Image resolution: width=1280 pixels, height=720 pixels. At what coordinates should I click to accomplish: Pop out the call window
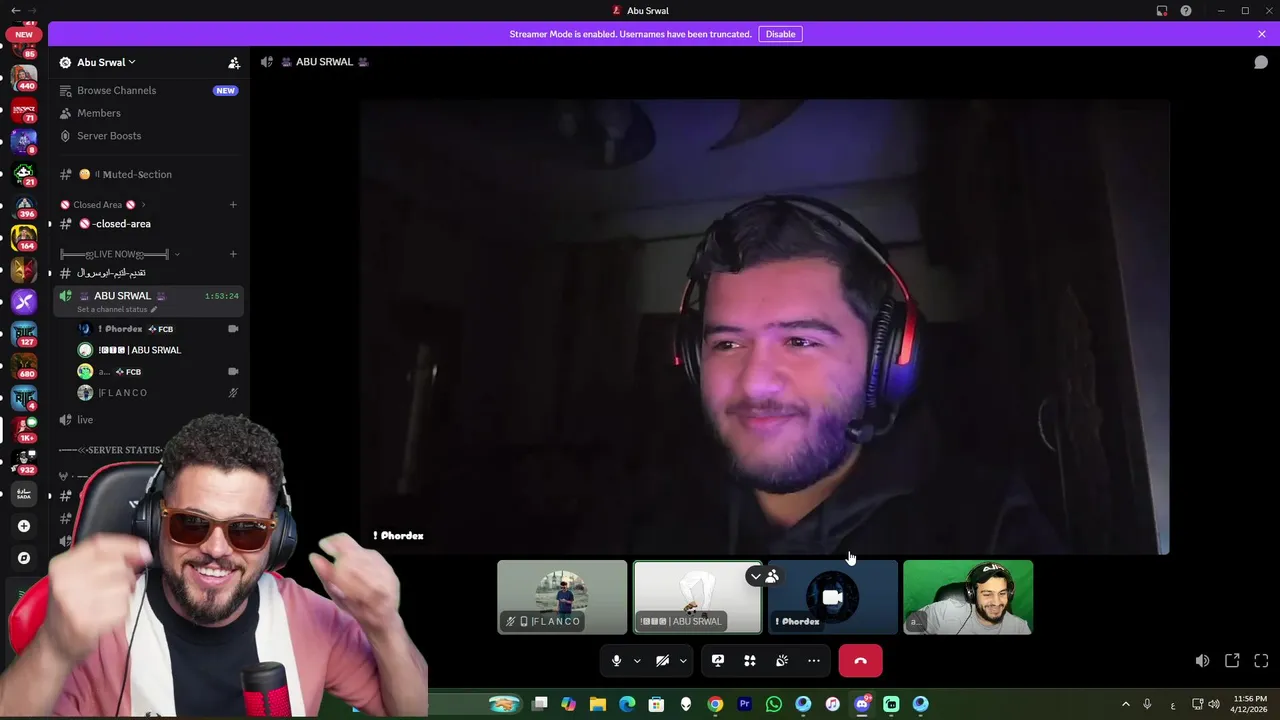tap(1232, 661)
